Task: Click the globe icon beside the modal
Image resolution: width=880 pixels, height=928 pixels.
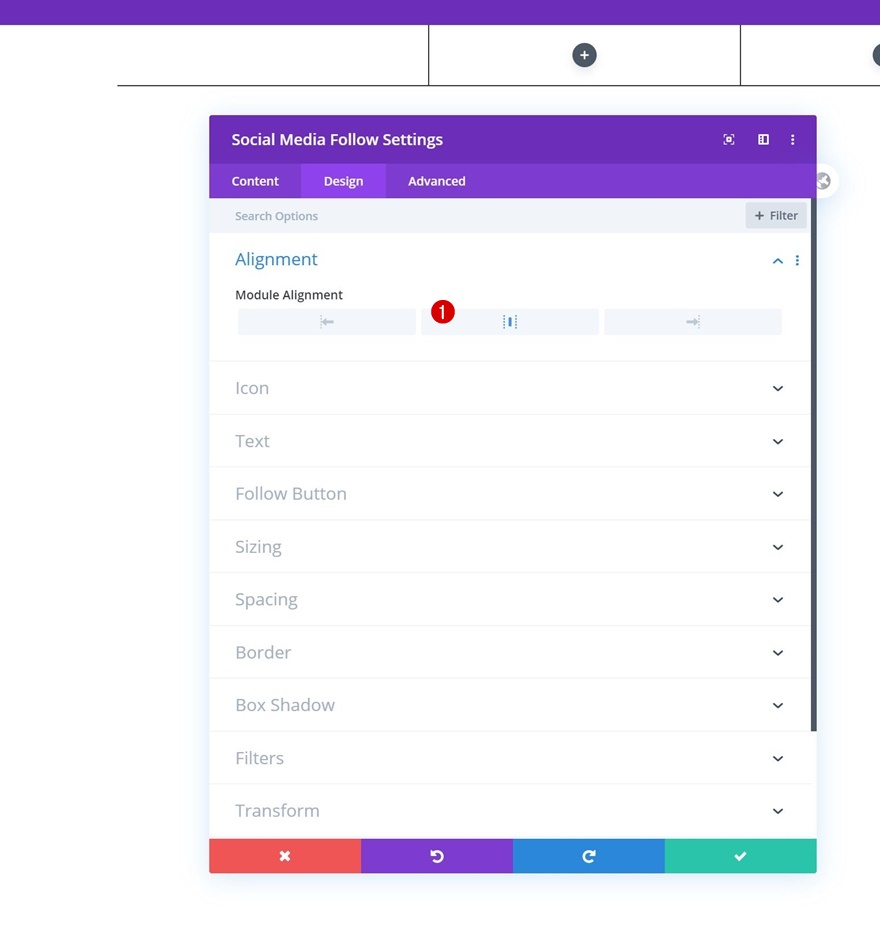Action: tap(824, 181)
